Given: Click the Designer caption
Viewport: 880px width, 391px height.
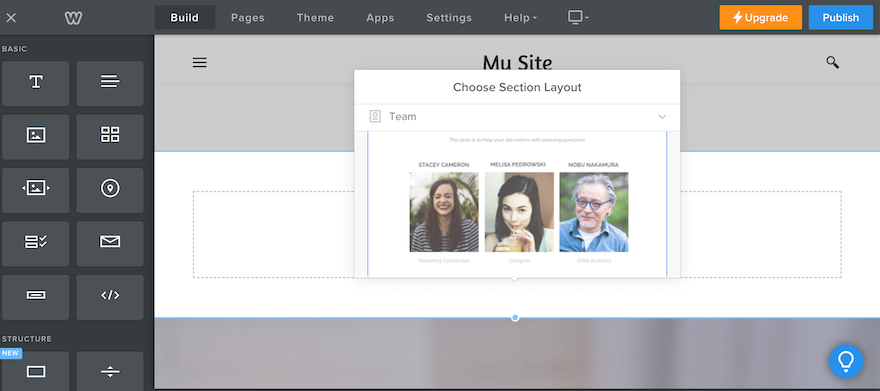Looking at the screenshot, I should pyautogui.click(x=519, y=261).
